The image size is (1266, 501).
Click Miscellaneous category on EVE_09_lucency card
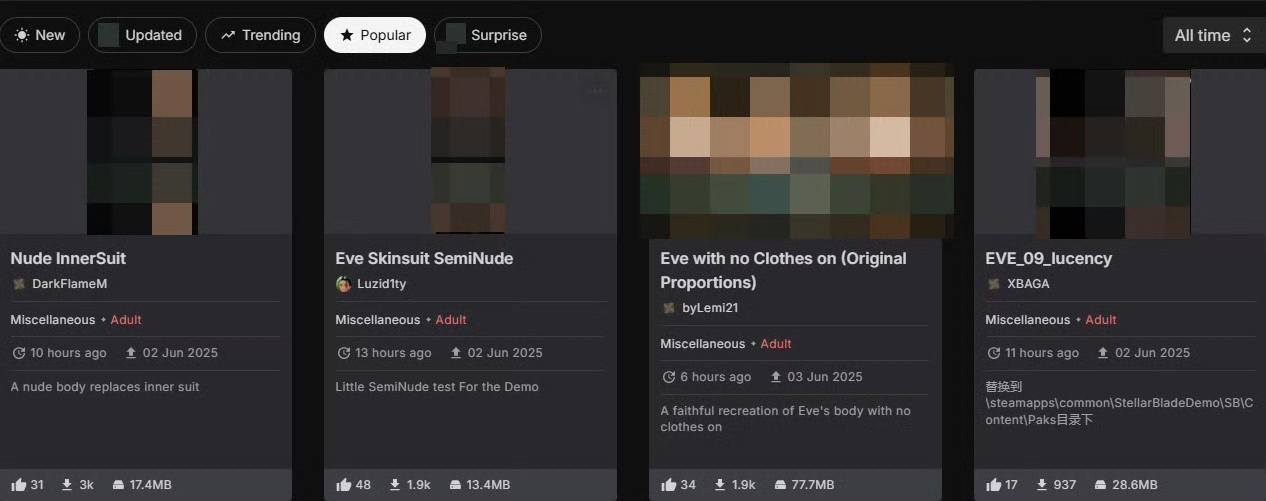coord(1028,320)
